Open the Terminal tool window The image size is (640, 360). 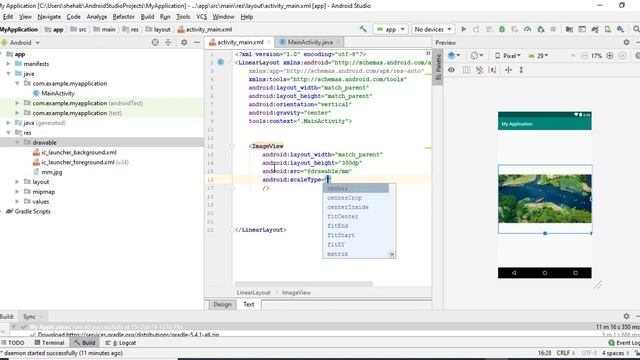click(49, 343)
